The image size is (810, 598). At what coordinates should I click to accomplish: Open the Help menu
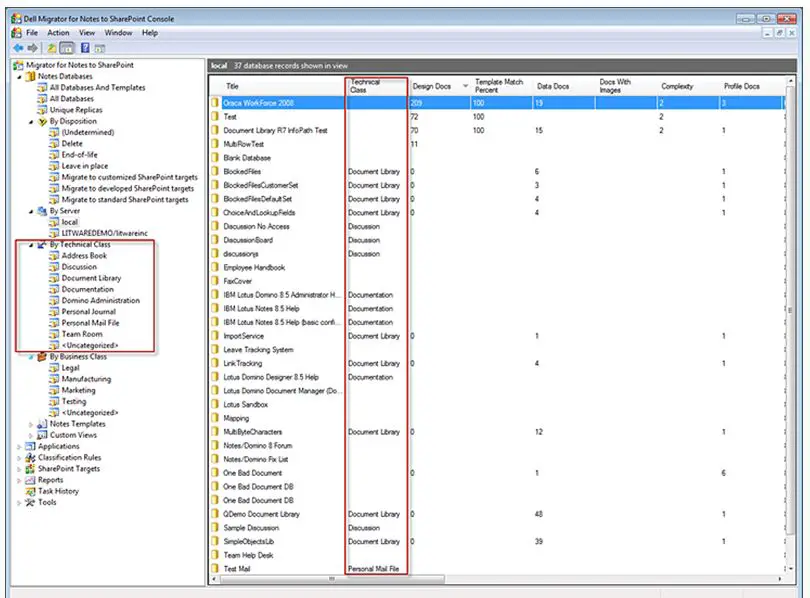(150, 33)
